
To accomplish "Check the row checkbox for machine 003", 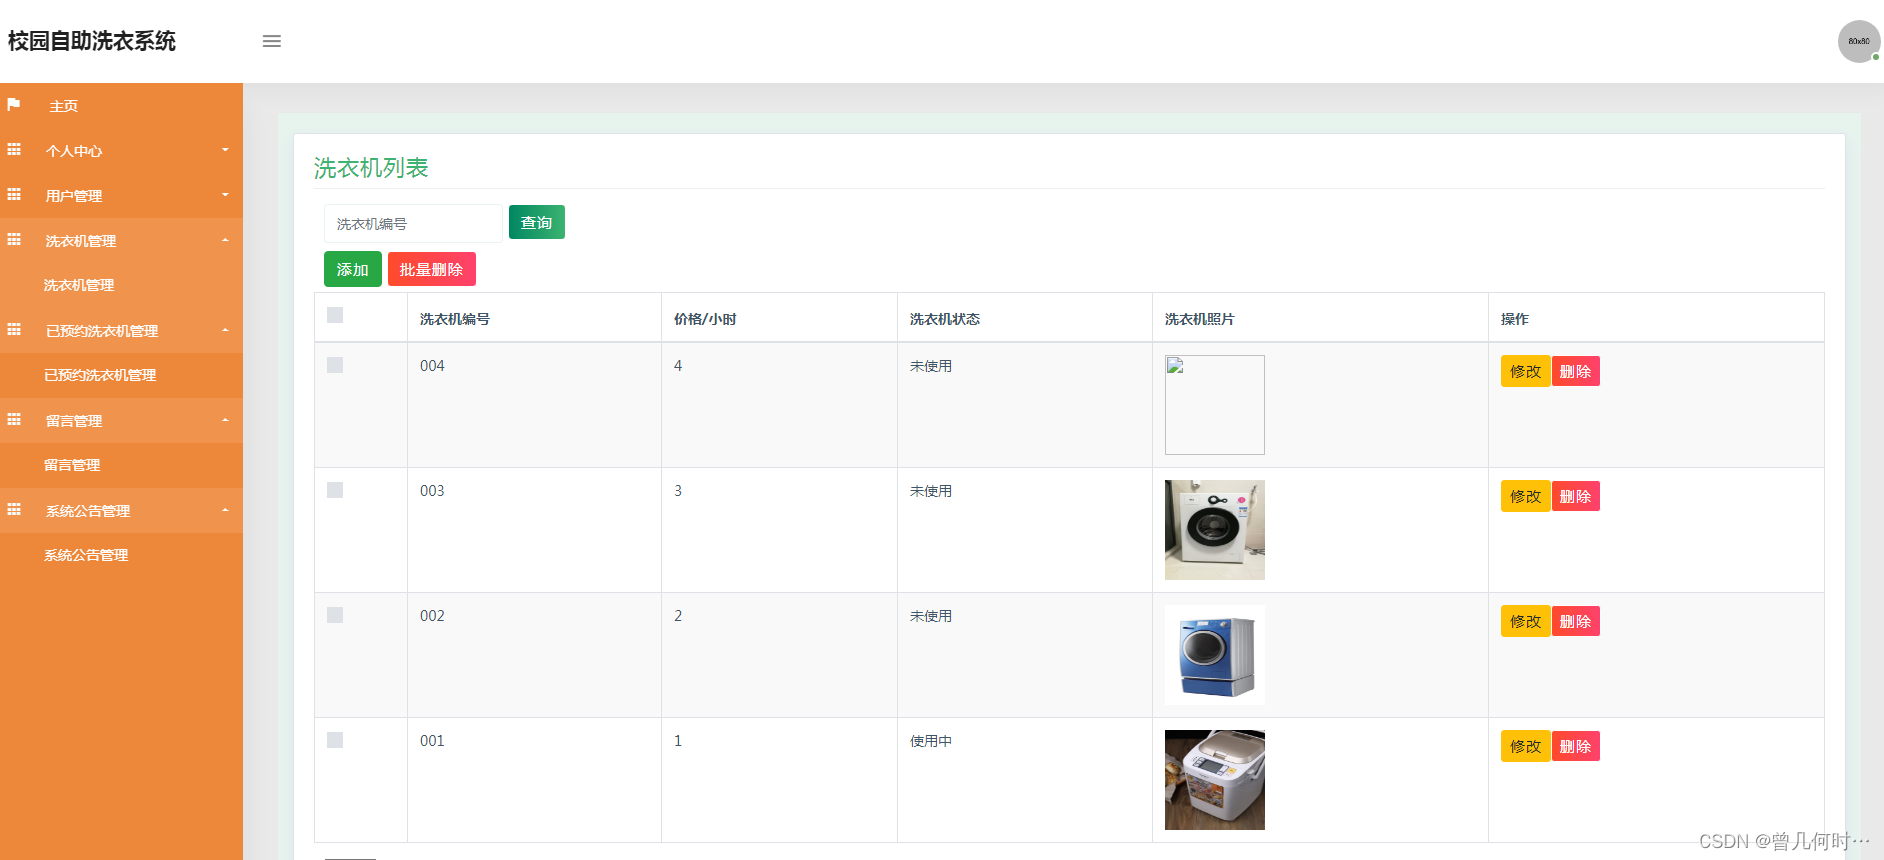I will click(x=335, y=490).
